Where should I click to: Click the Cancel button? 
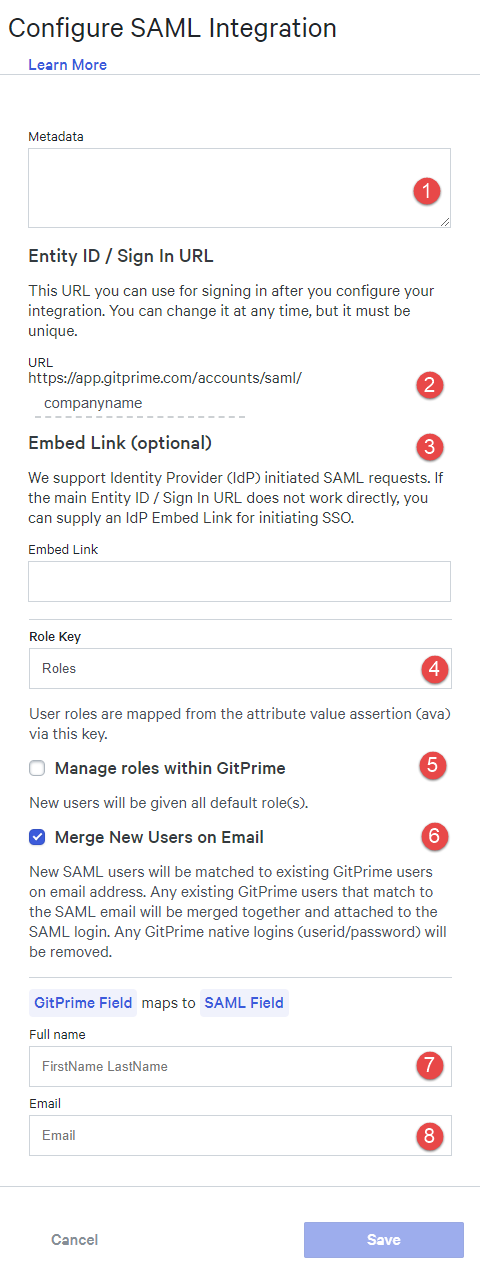(75, 1240)
